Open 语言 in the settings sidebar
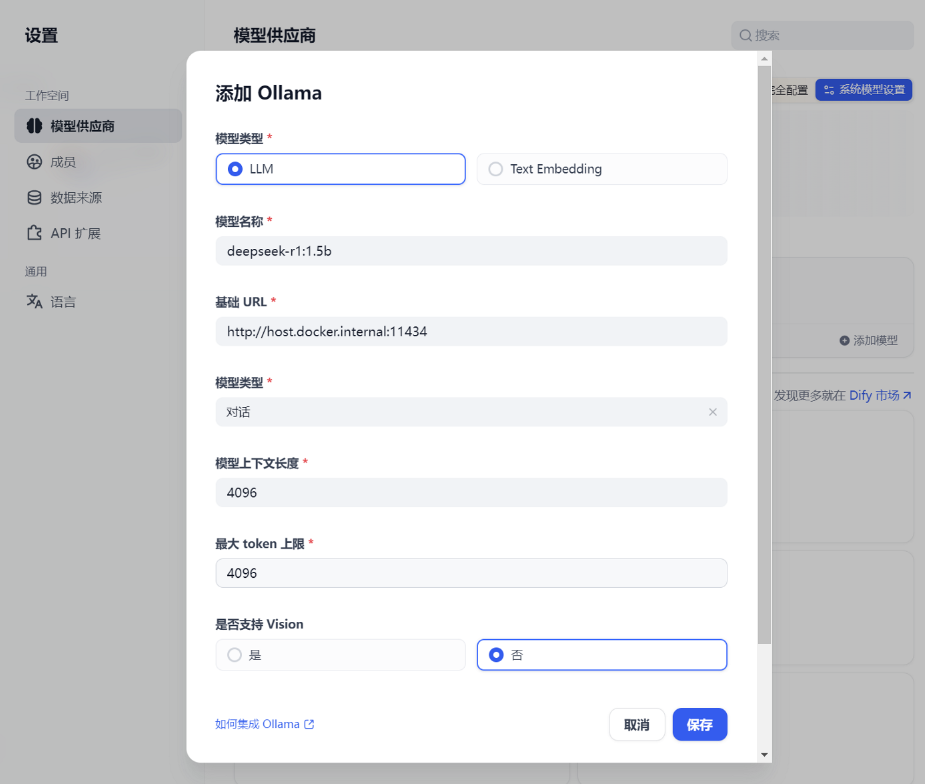925x784 pixels. [x=98, y=302]
